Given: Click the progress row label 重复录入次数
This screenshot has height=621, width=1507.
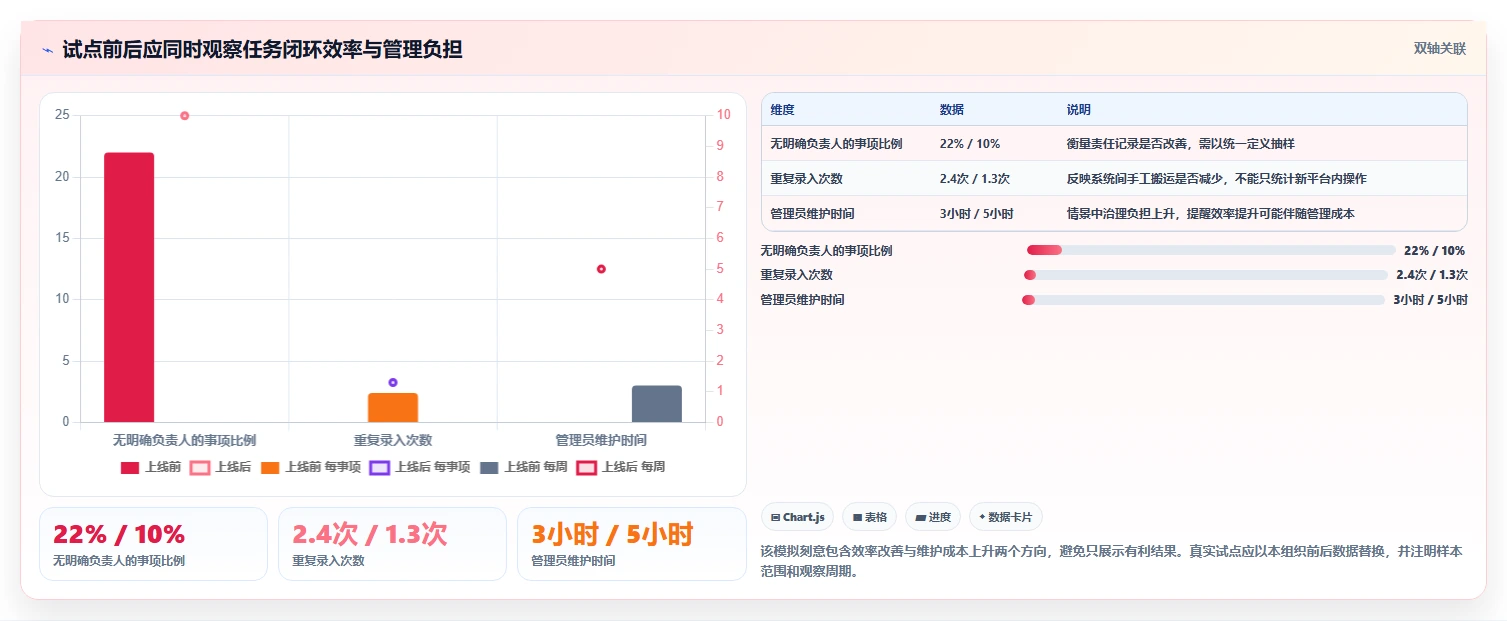Looking at the screenshot, I should [x=797, y=275].
